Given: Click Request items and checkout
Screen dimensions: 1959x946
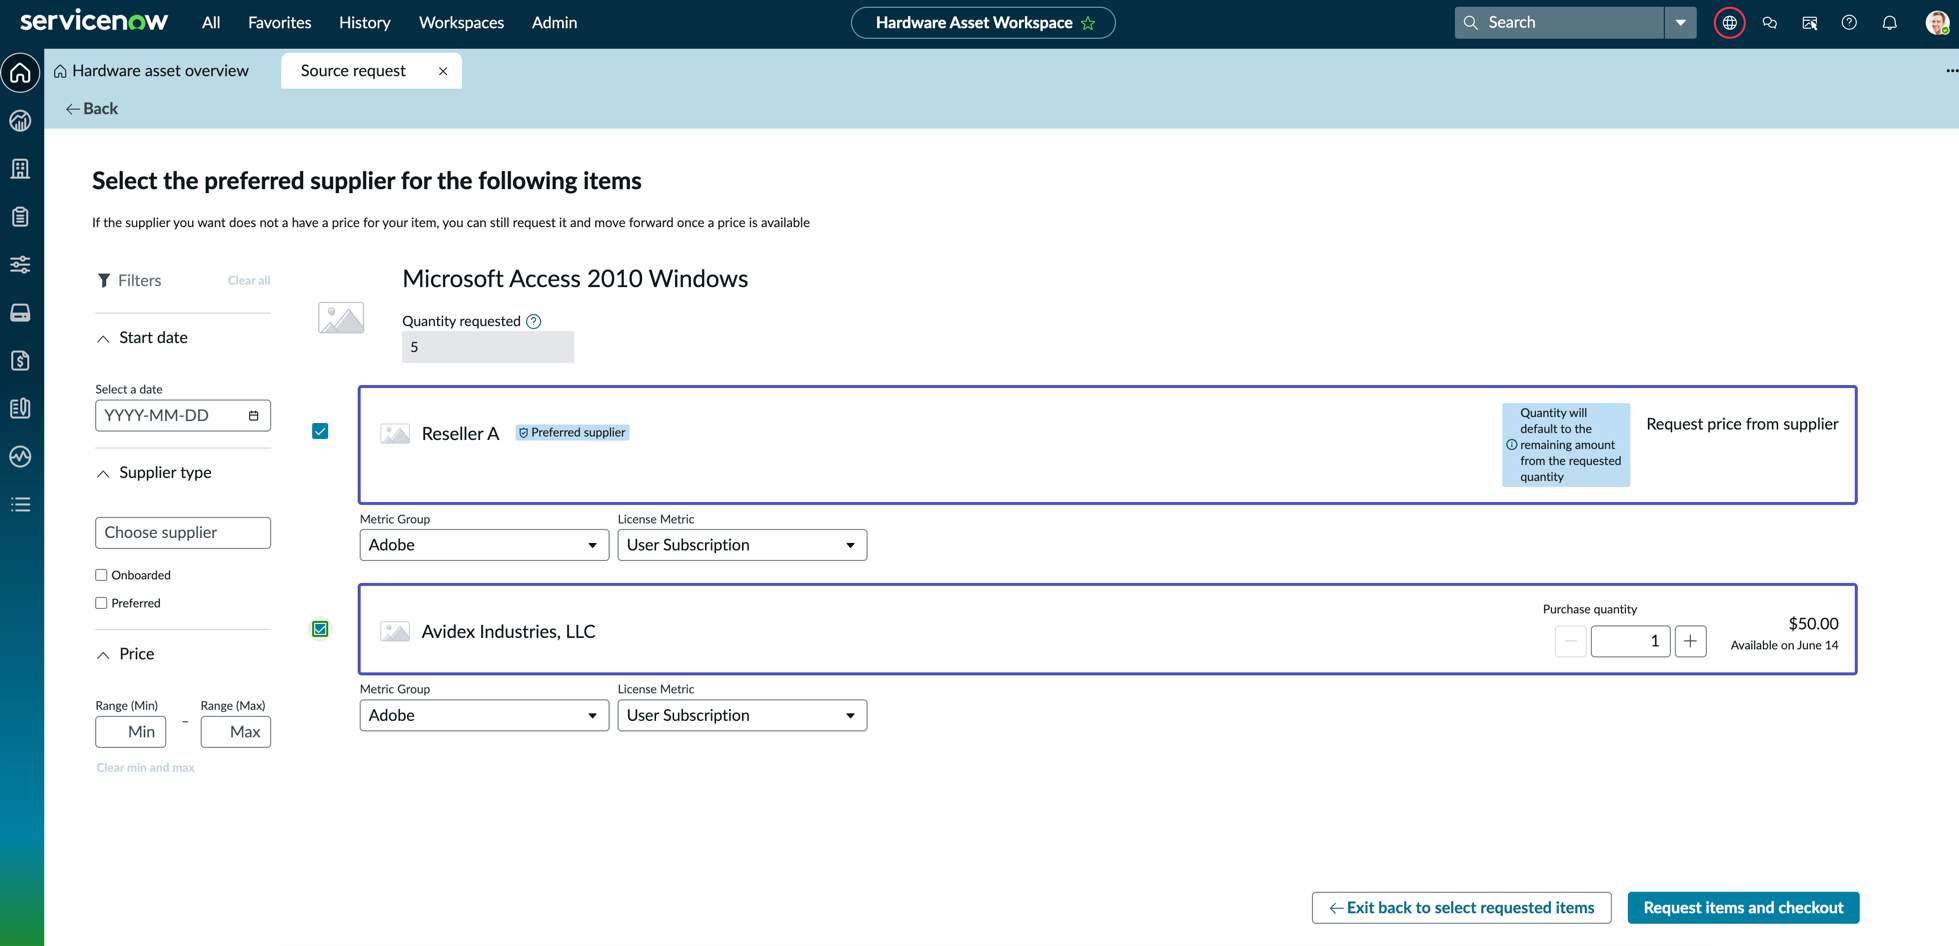Looking at the screenshot, I should 1743,908.
